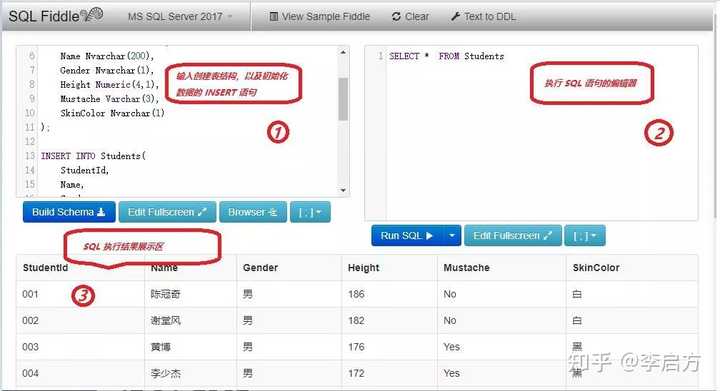The image size is (720, 391).
Task: Open the MS SQL Server 2017 dropdown
Action: (x=180, y=17)
